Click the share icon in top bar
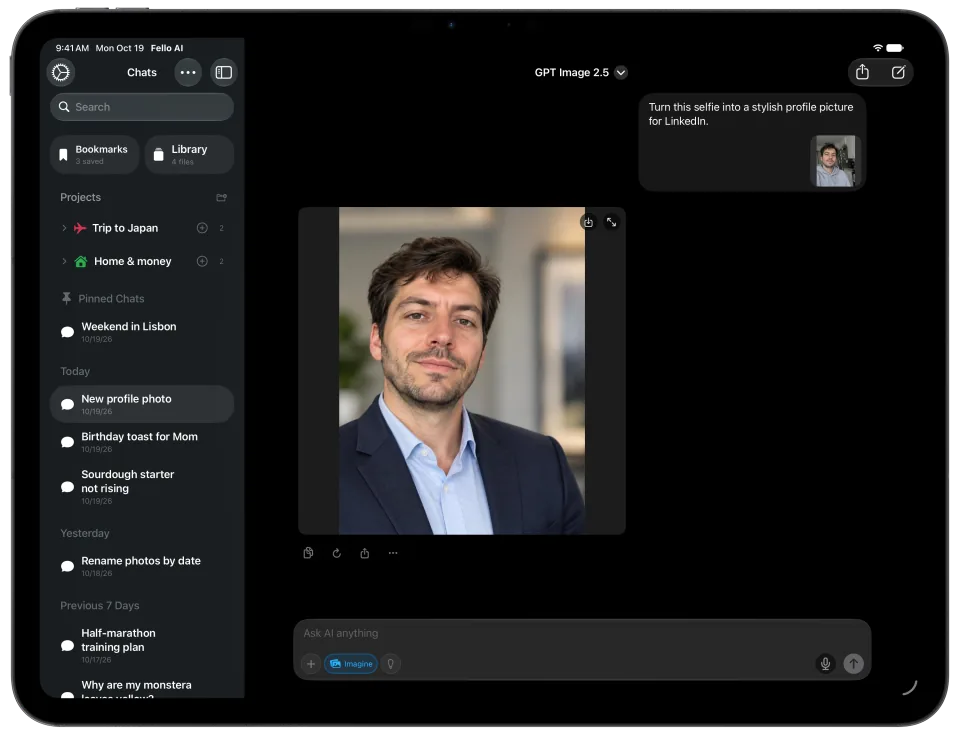Viewport: 960px width, 736px height. point(862,72)
